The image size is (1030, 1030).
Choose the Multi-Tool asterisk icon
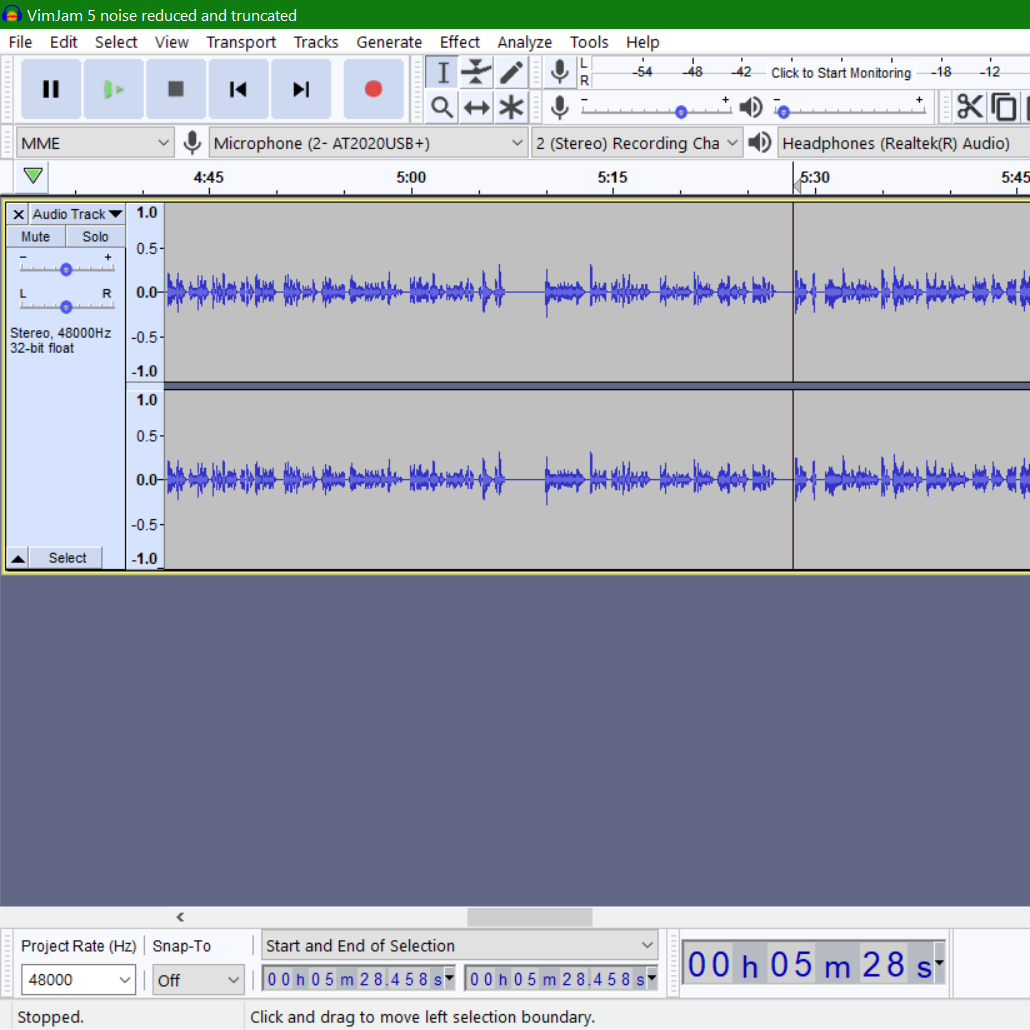coord(511,107)
